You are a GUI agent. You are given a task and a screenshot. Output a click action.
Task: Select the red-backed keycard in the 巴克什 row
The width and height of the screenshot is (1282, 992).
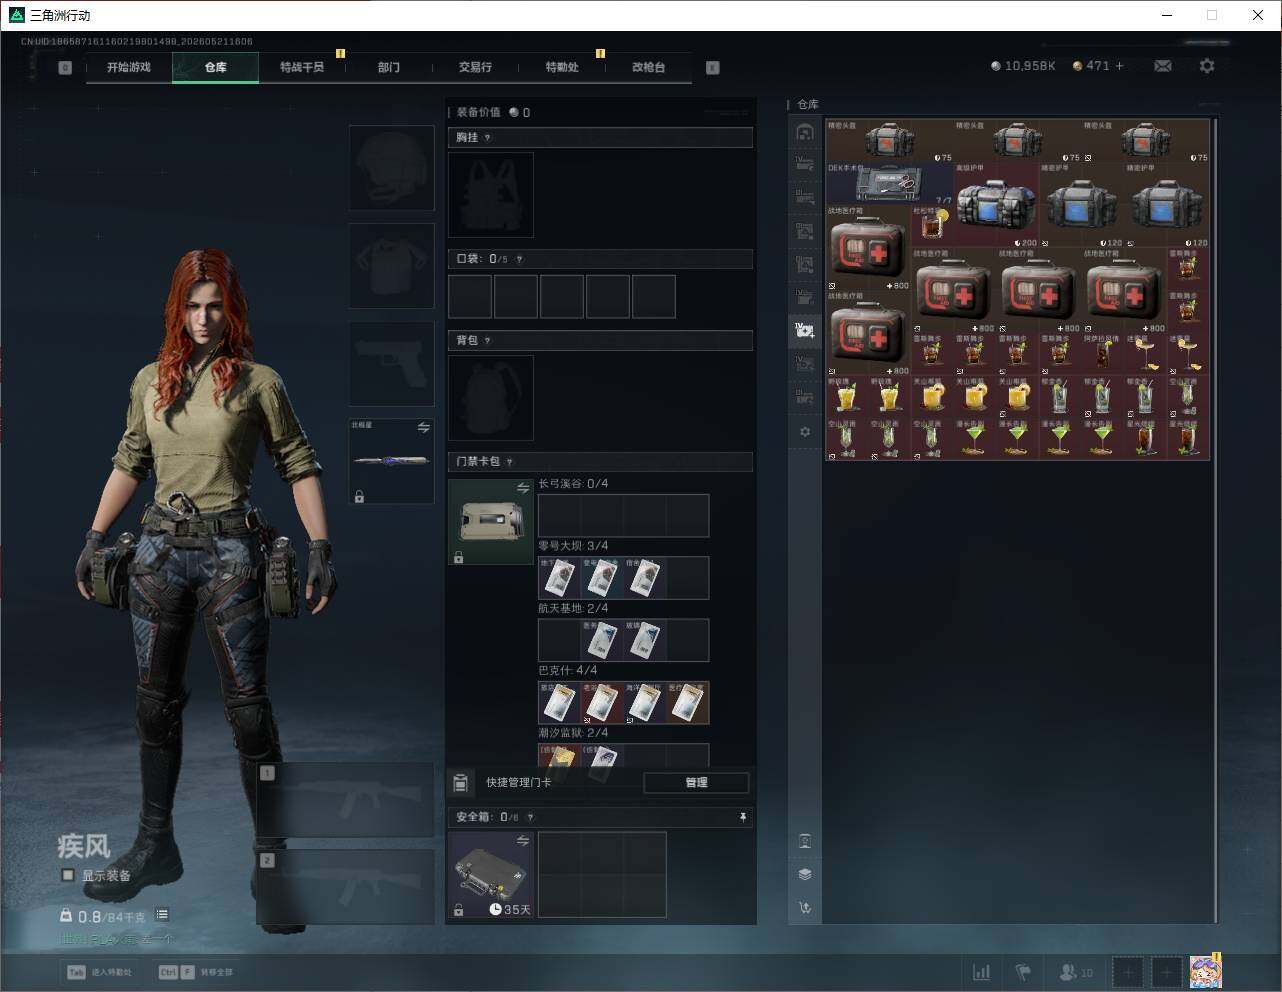[601, 703]
